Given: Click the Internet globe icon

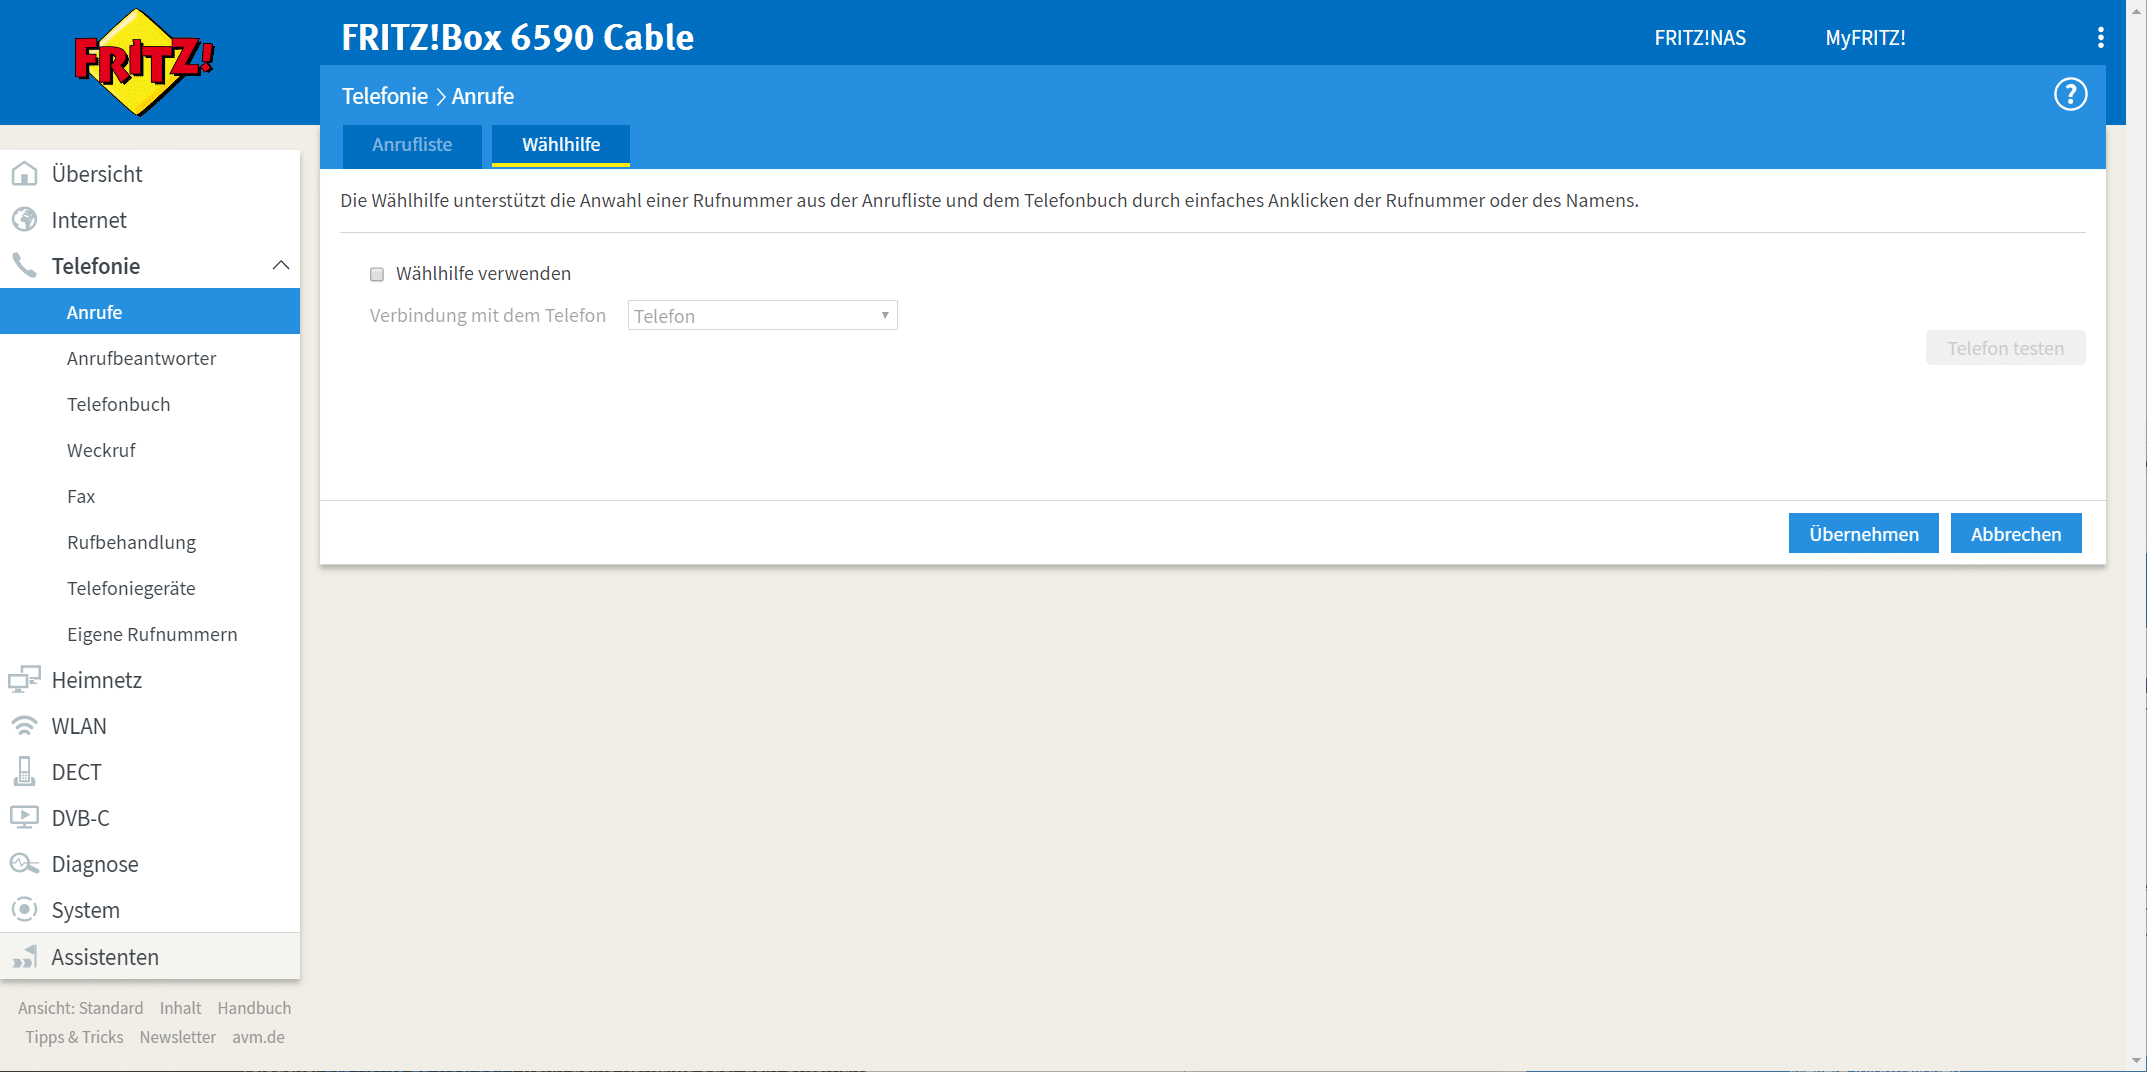Looking at the screenshot, I should tap(24, 220).
